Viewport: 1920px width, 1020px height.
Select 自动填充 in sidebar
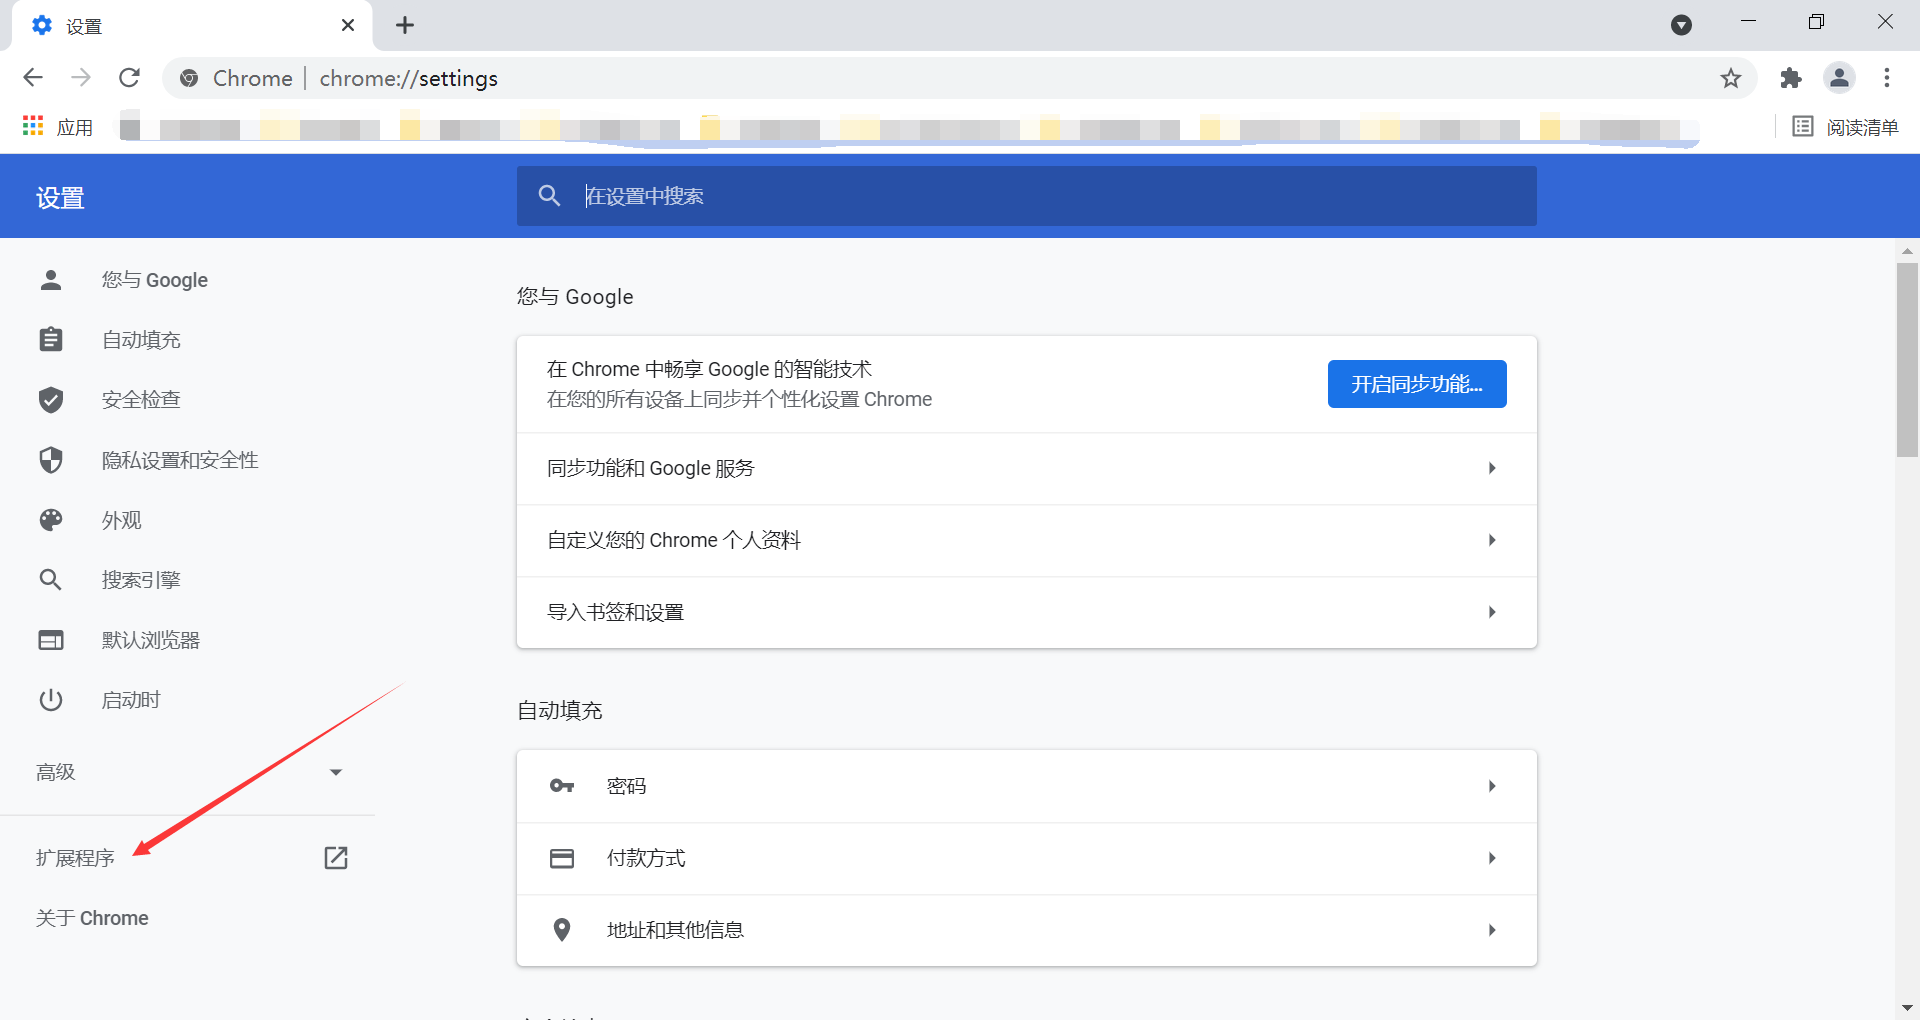[x=141, y=340]
